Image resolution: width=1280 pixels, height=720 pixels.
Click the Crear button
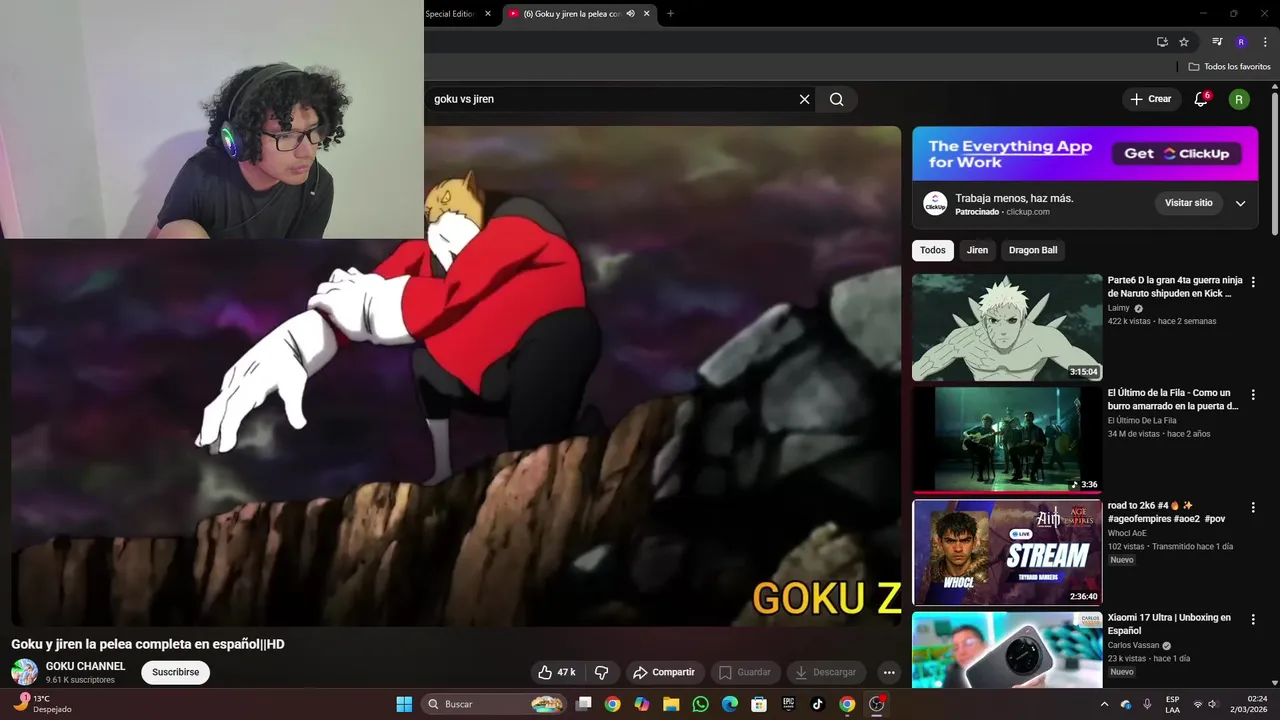pyautogui.click(x=1151, y=99)
